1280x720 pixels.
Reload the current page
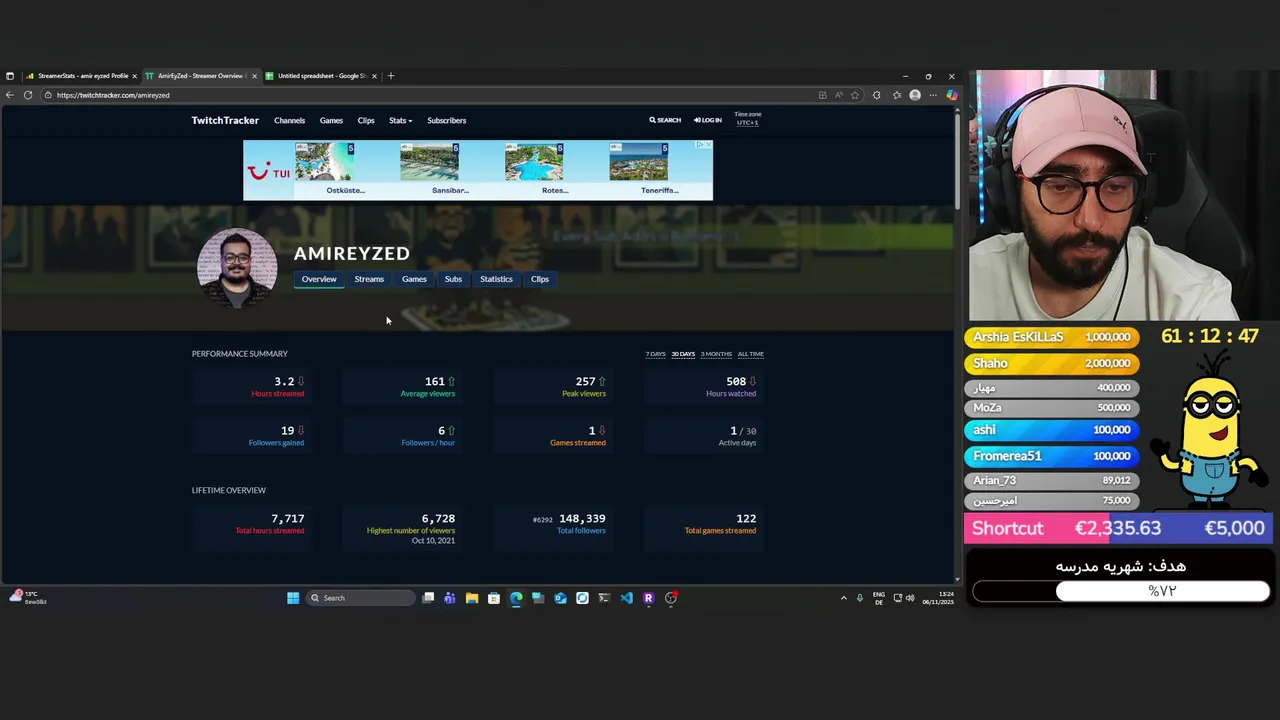28,95
